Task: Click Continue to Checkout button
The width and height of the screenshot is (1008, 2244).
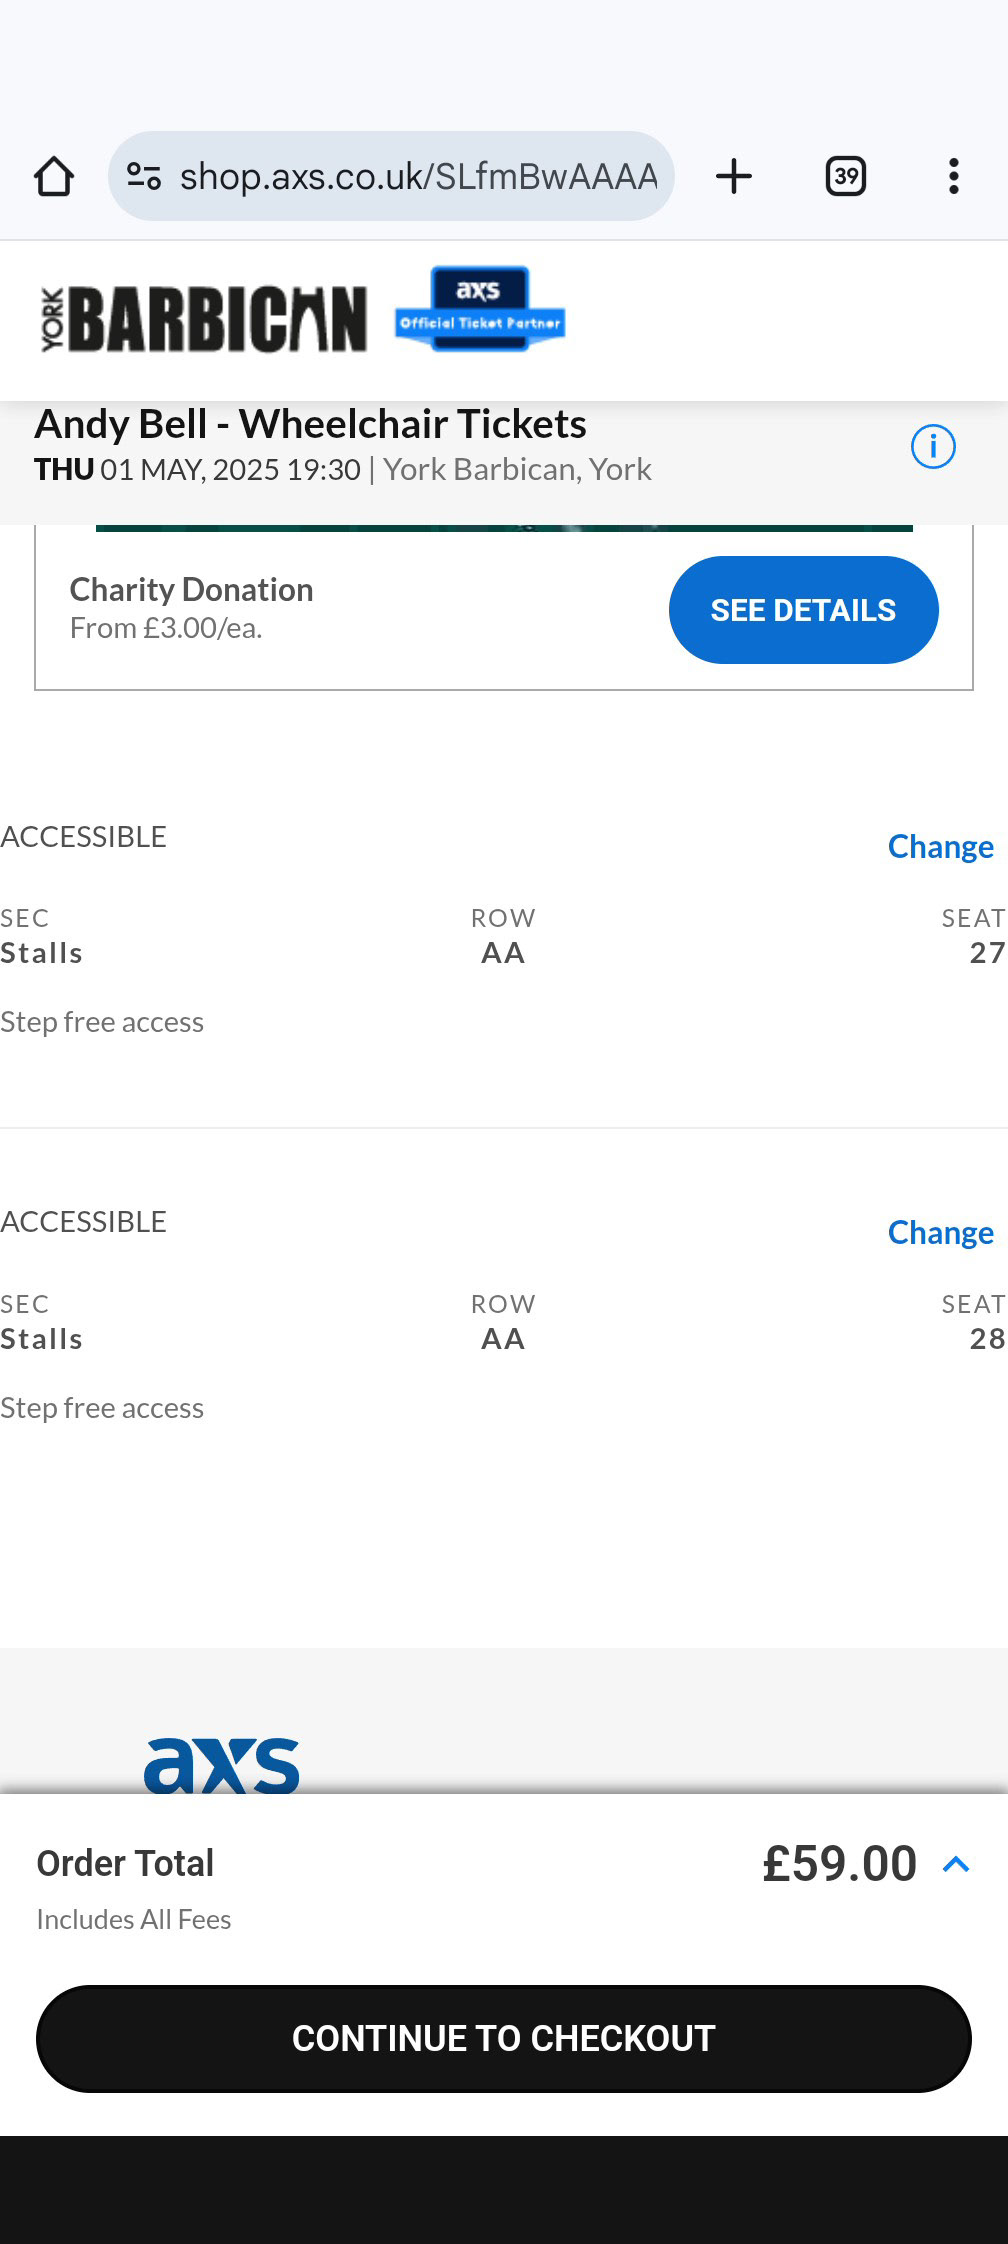Action: [x=504, y=2038]
